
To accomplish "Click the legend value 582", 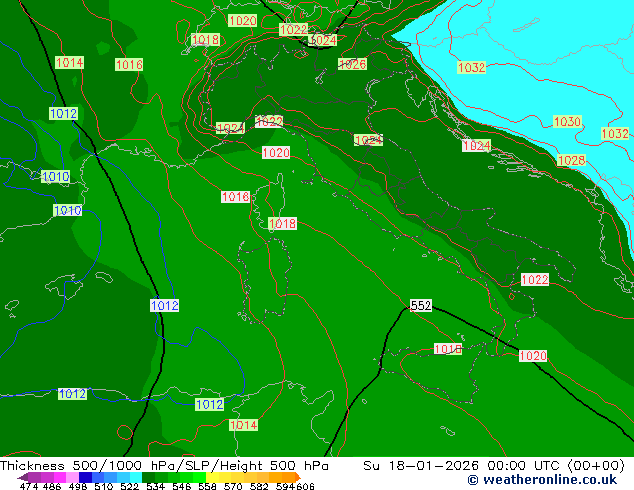I will click(x=259, y=486).
